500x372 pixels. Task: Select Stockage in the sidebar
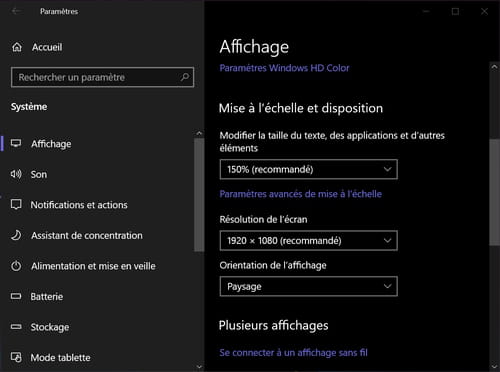tap(50, 327)
